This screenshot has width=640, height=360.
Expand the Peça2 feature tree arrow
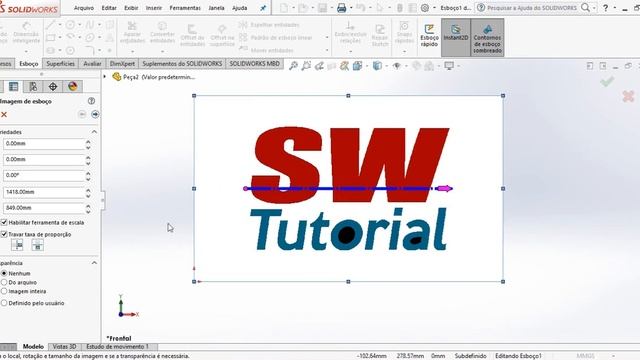tap(105, 77)
